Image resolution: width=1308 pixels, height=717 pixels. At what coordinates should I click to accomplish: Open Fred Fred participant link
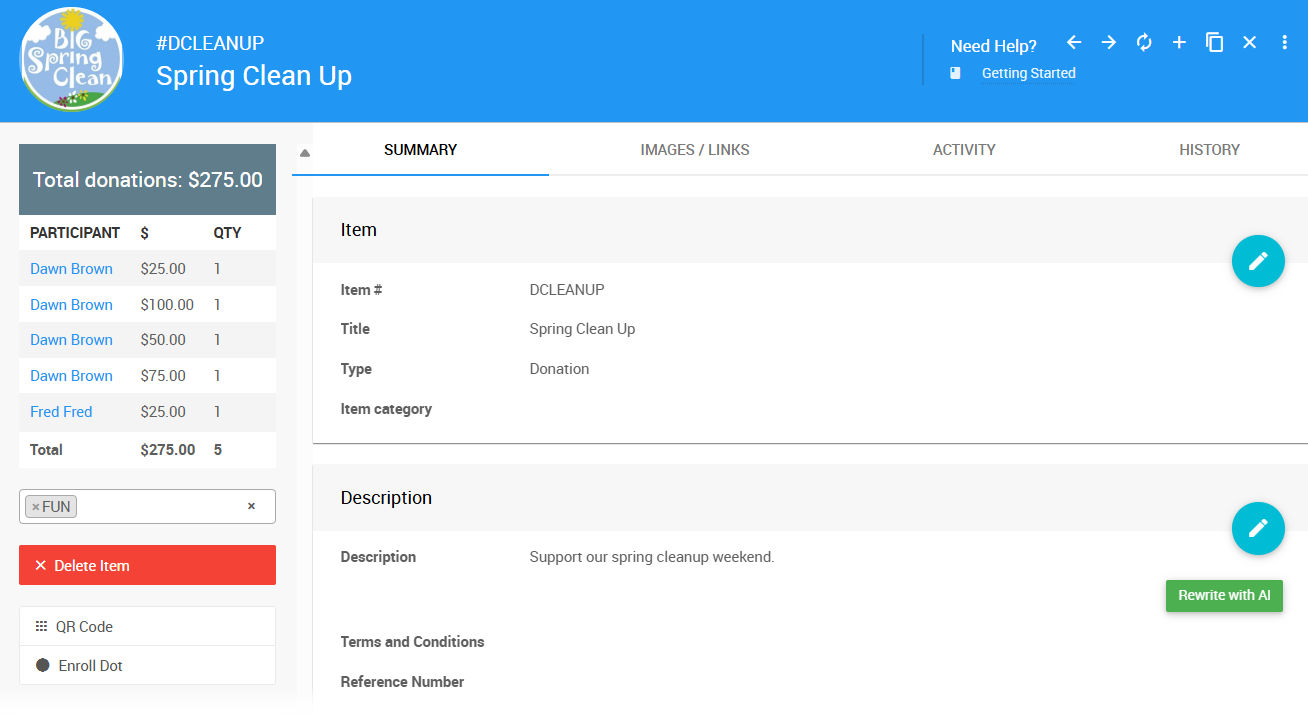[61, 412]
